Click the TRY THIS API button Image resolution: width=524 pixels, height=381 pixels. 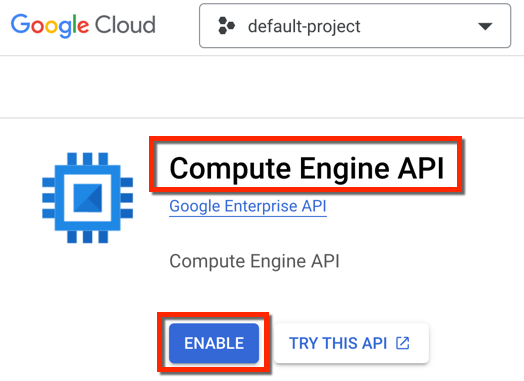[351, 343]
